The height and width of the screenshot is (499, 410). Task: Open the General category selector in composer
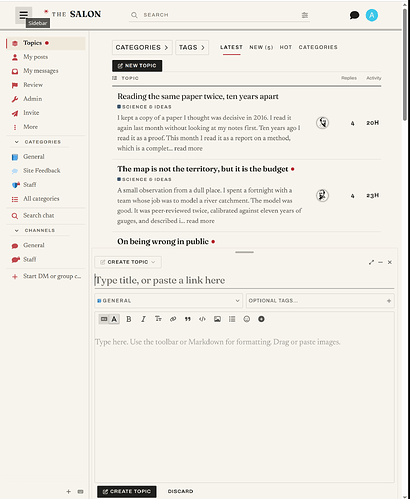coord(169,301)
